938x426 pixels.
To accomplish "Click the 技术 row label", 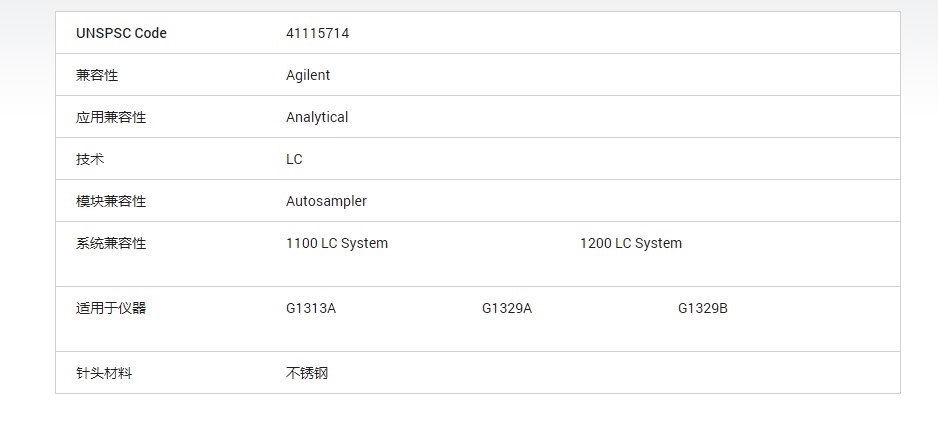I will pyautogui.click(x=90, y=159).
